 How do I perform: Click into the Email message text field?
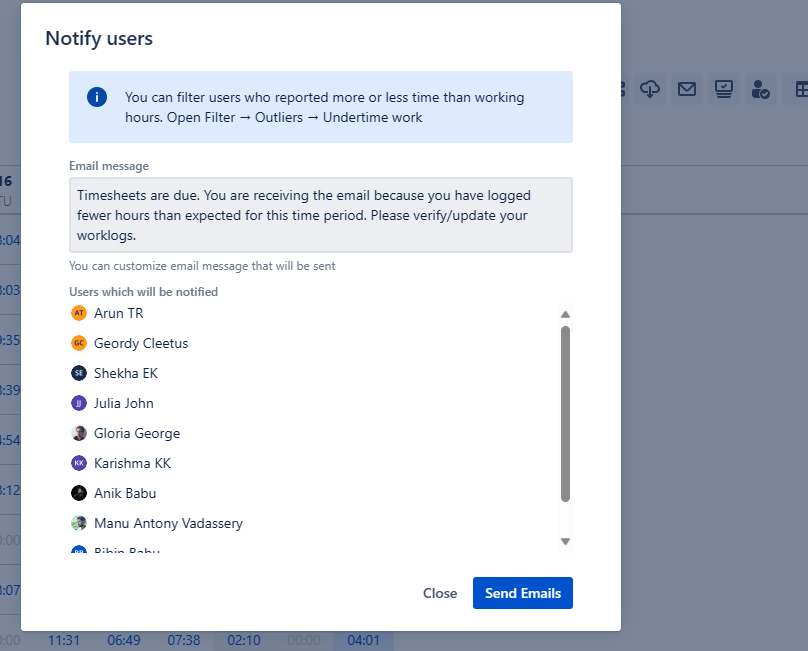[320, 215]
